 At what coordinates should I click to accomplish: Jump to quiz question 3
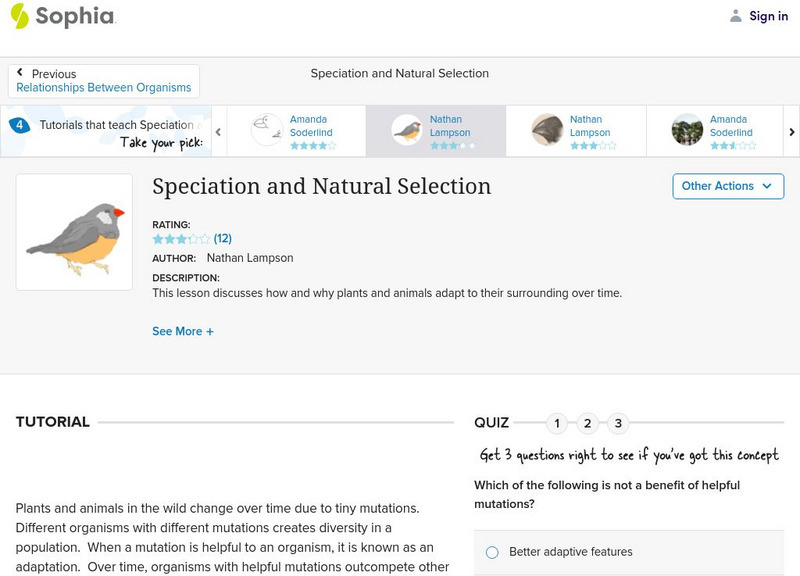click(618, 423)
